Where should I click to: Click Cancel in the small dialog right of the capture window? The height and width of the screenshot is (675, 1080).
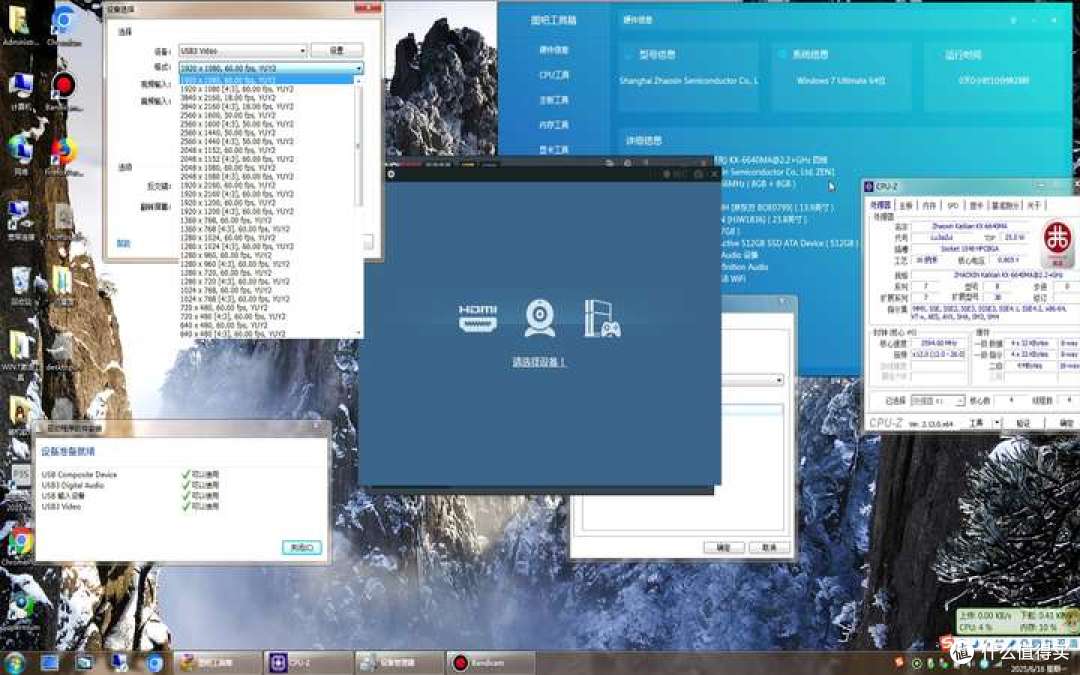coord(769,548)
